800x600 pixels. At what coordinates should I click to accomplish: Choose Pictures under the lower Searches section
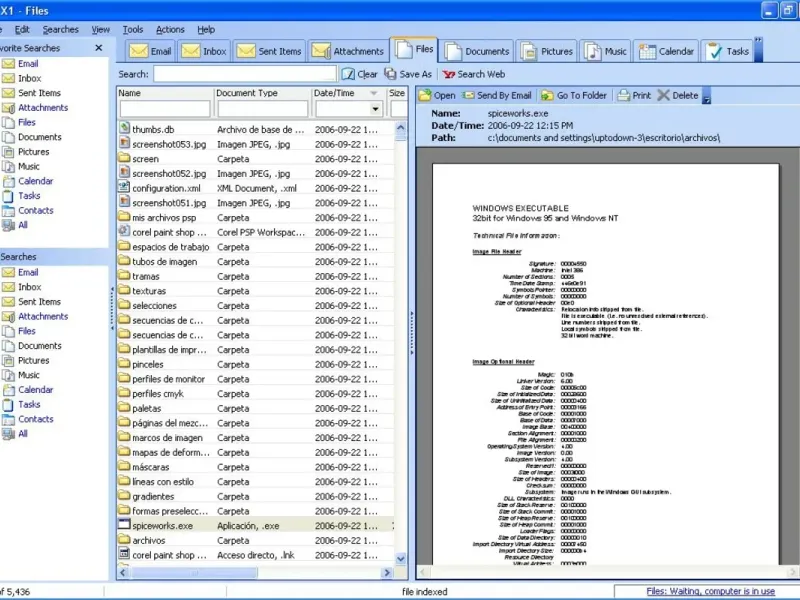(34, 361)
